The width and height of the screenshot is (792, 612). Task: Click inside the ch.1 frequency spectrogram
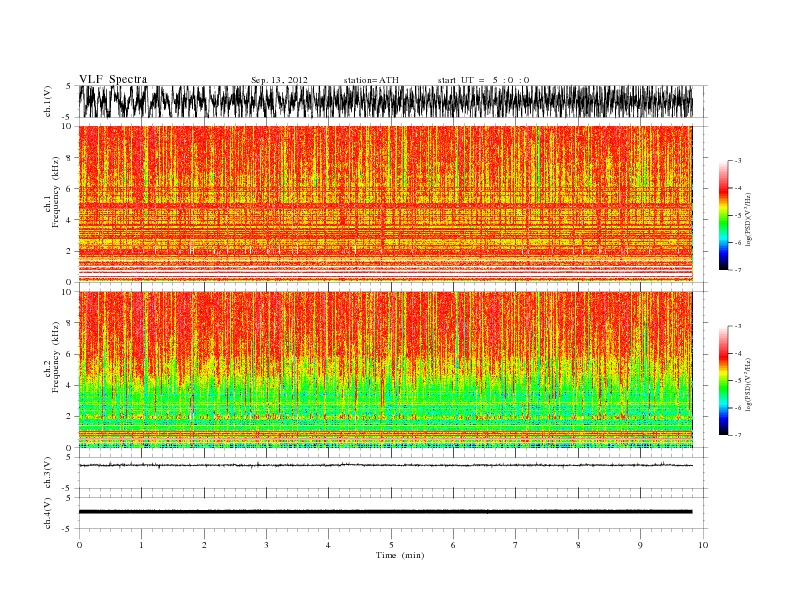(x=386, y=204)
